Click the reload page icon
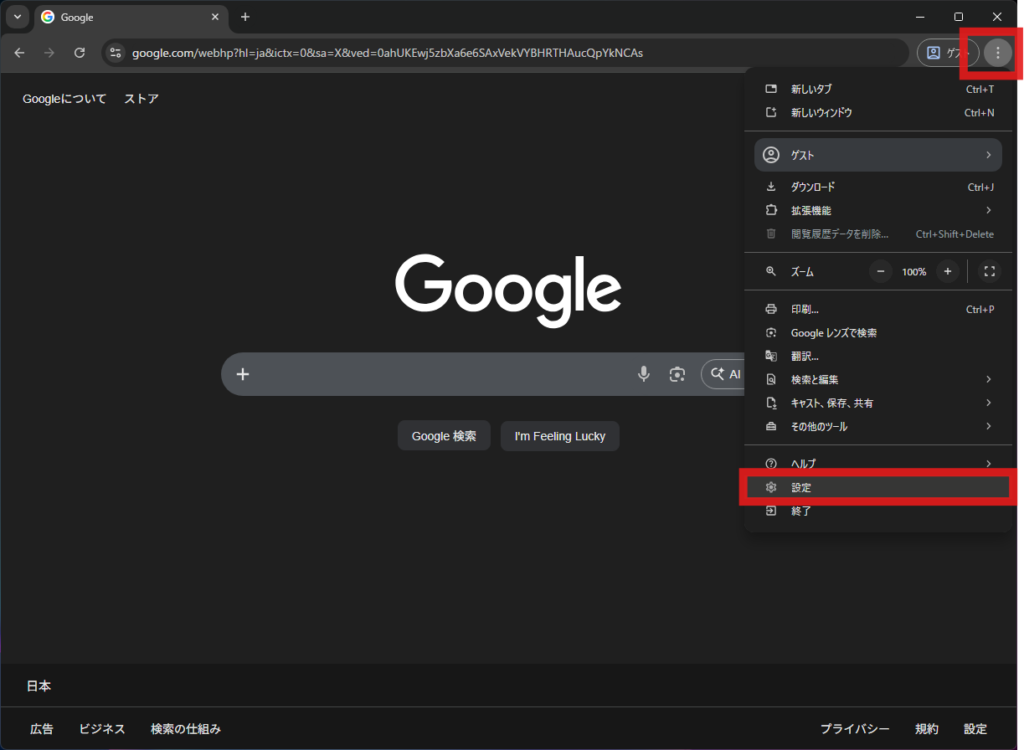Screen dimensions: 1024x750 pyautogui.click(x=80, y=53)
